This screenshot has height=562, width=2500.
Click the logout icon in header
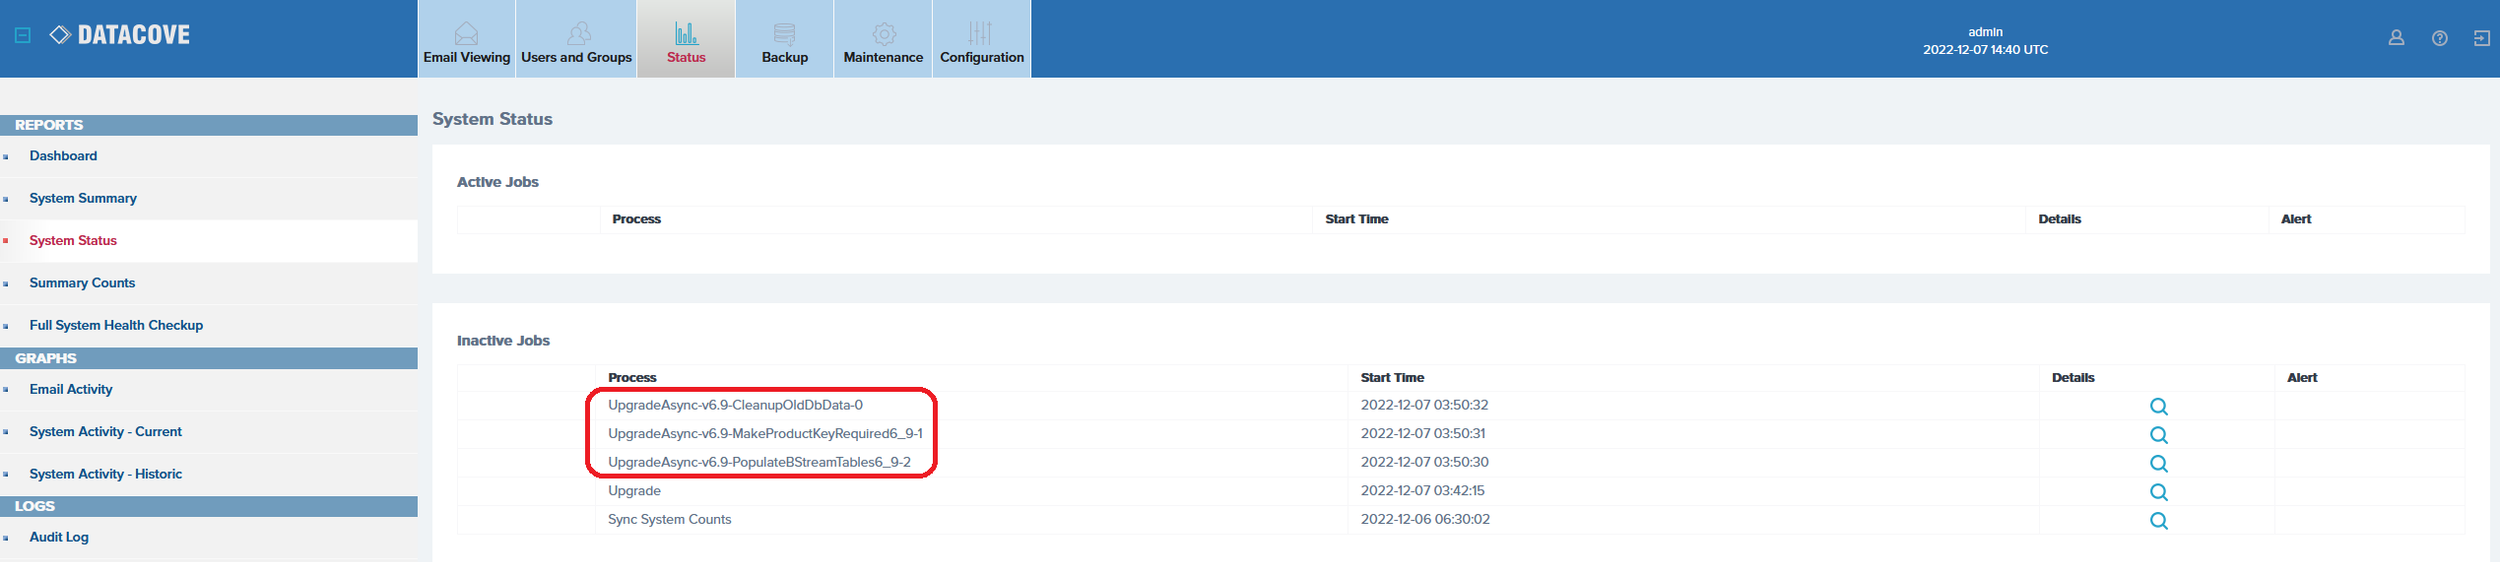(2482, 38)
